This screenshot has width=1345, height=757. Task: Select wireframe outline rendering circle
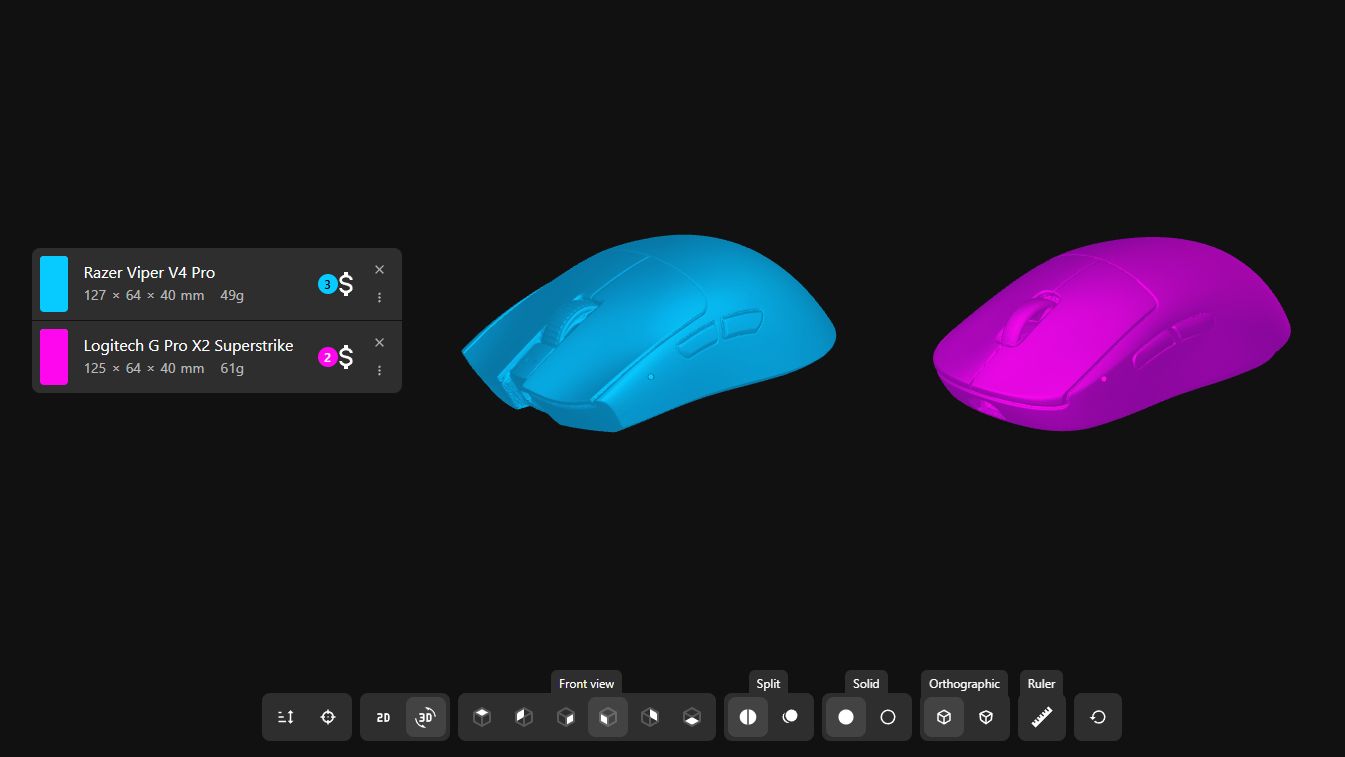click(888, 717)
